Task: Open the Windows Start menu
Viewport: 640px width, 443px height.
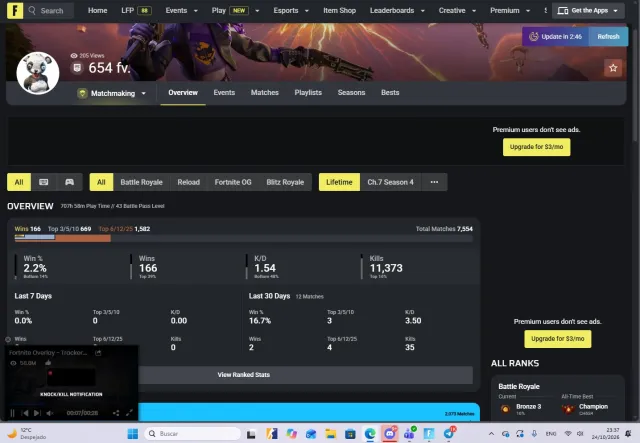Action: coord(133,434)
